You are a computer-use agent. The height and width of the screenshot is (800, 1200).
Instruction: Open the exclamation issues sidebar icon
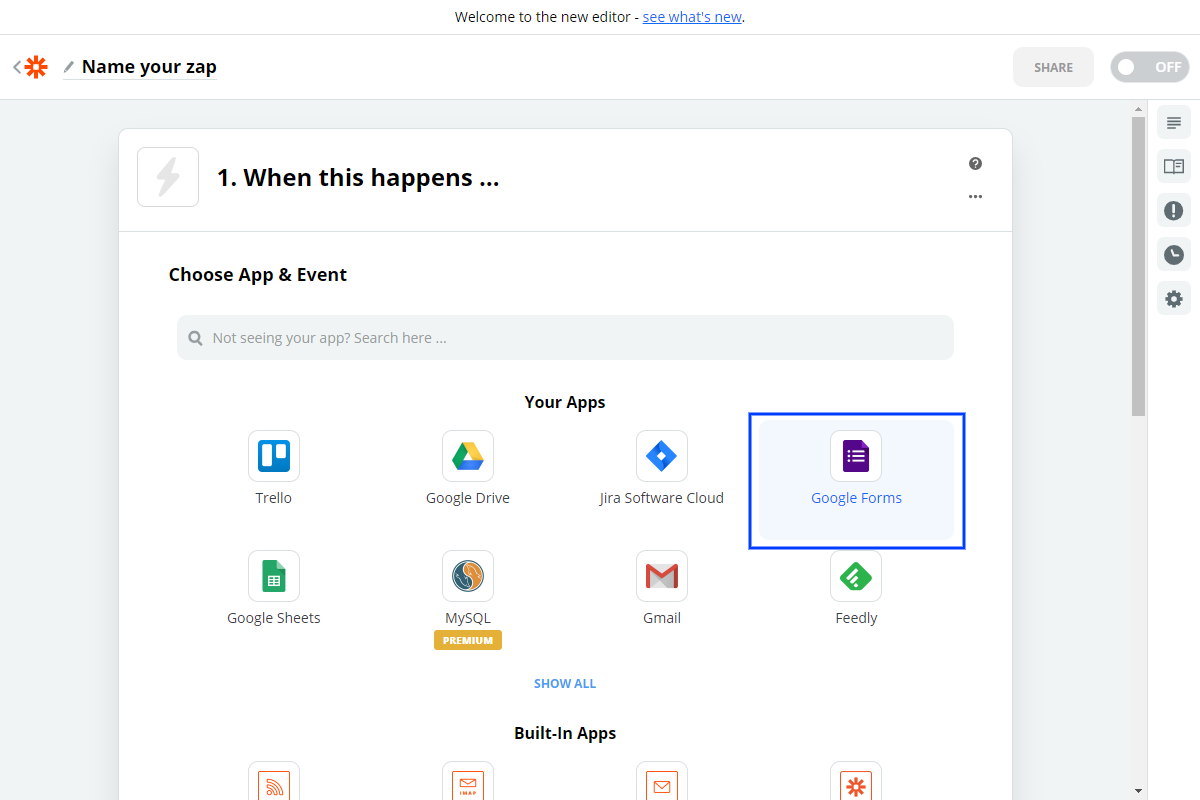coord(1174,210)
